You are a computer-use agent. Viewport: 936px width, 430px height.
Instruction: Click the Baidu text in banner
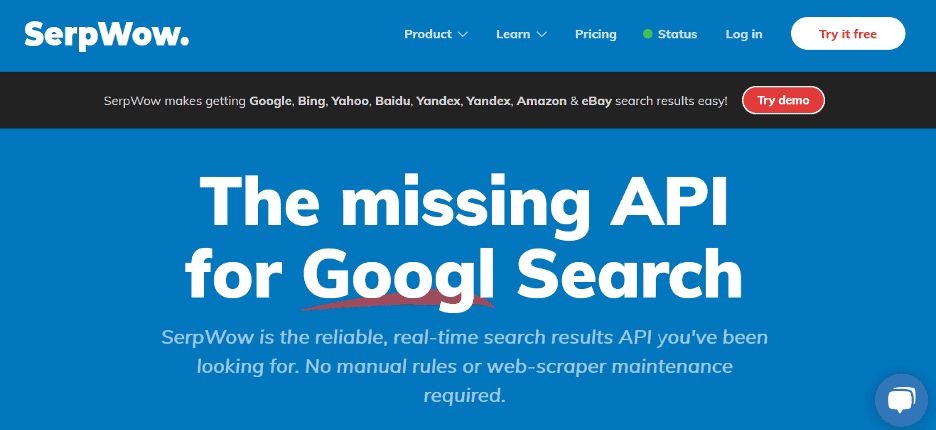coord(392,101)
